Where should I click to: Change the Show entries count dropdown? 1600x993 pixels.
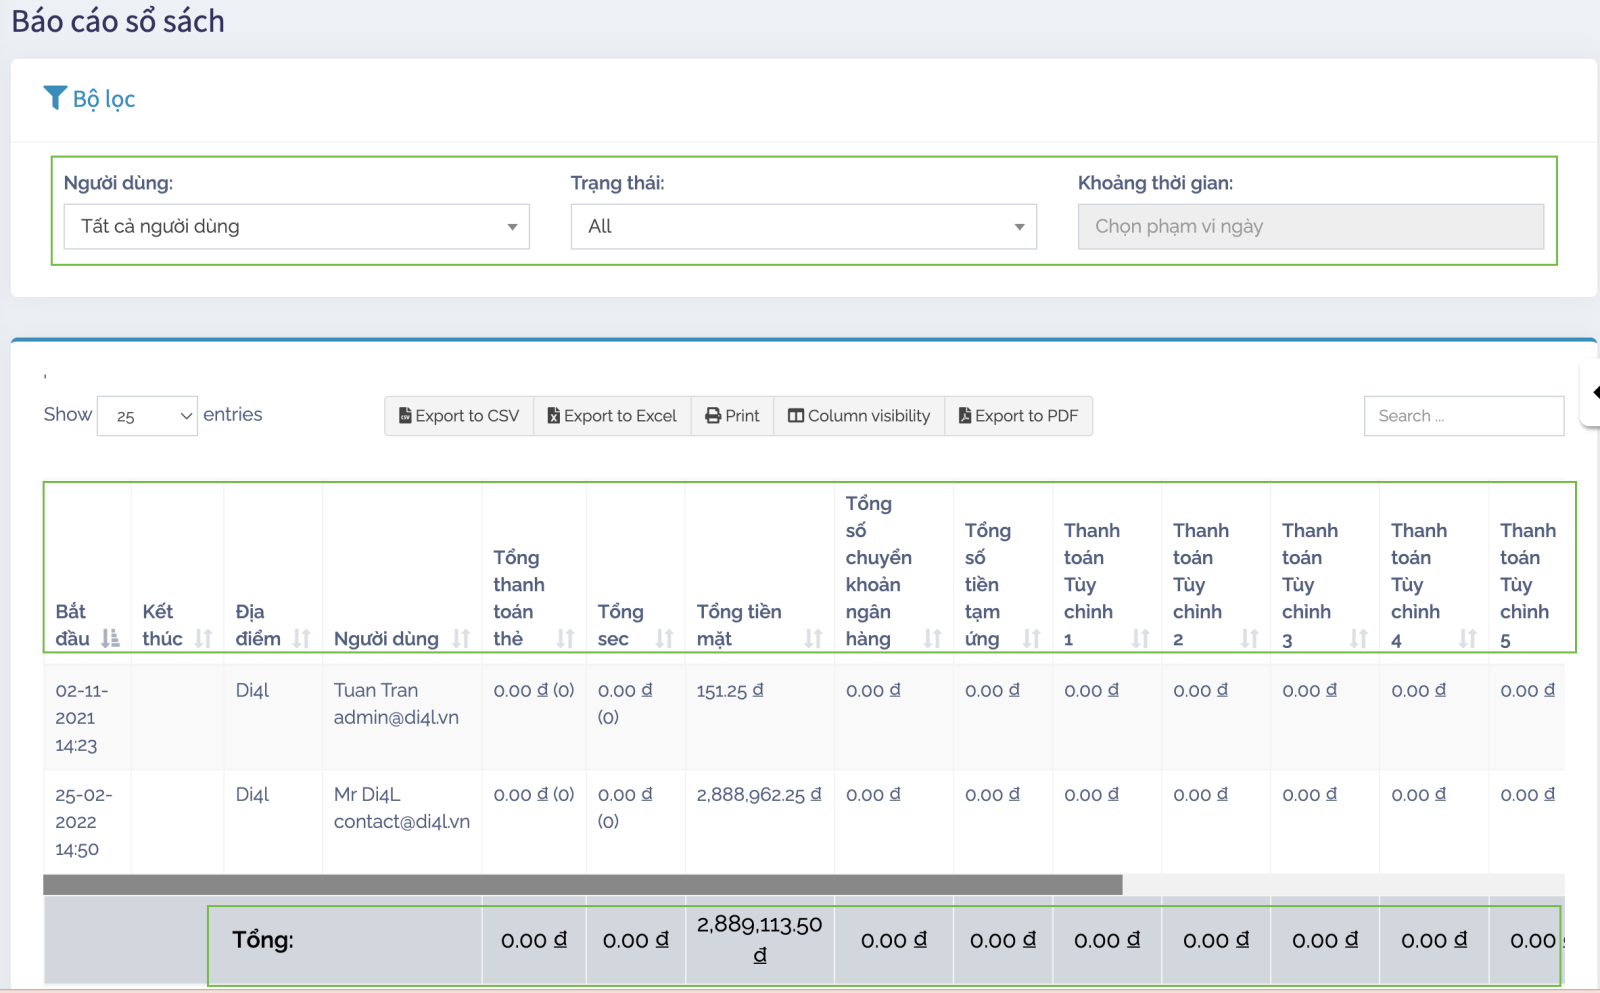pos(147,416)
